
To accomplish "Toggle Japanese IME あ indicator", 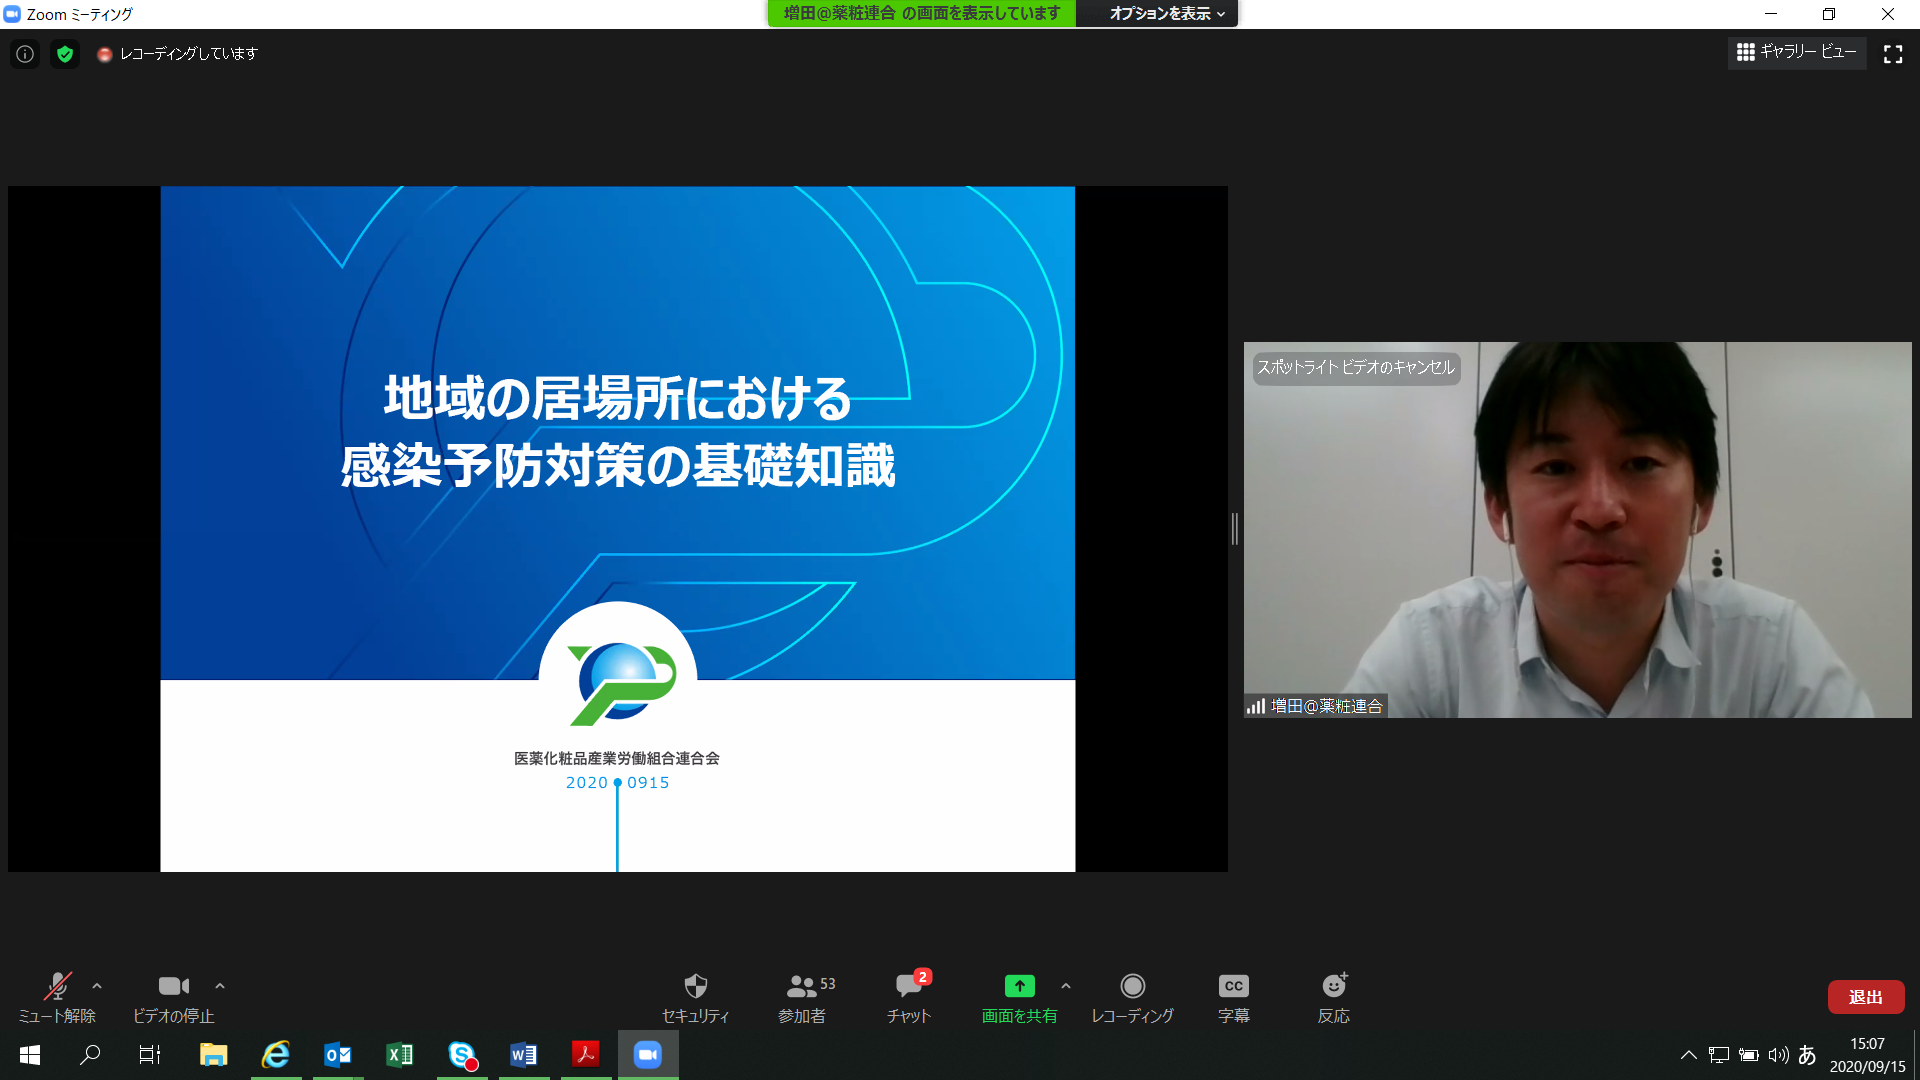I will [x=1807, y=1055].
